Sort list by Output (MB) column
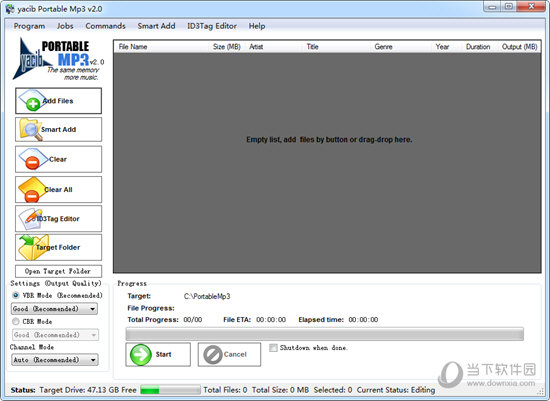The width and height of the screenshot is (550, 401). point(519,47)
